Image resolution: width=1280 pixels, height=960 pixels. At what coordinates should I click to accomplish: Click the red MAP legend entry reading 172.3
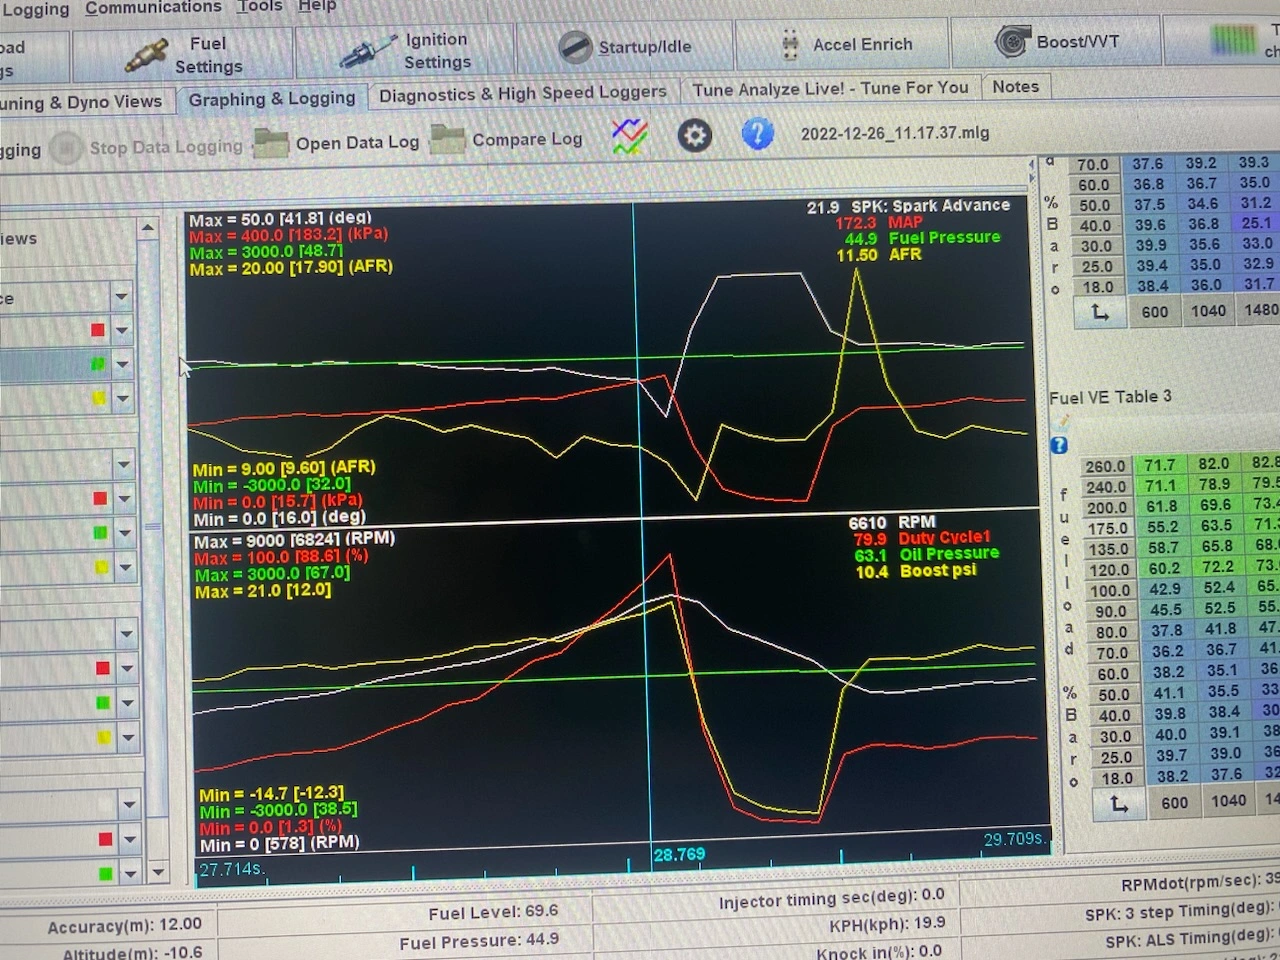879,222
